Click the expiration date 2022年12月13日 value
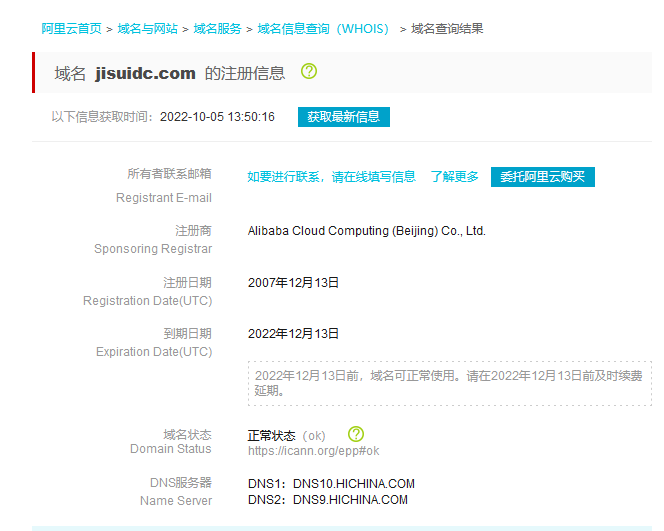664x531 pixels. (x=293, y=334)
